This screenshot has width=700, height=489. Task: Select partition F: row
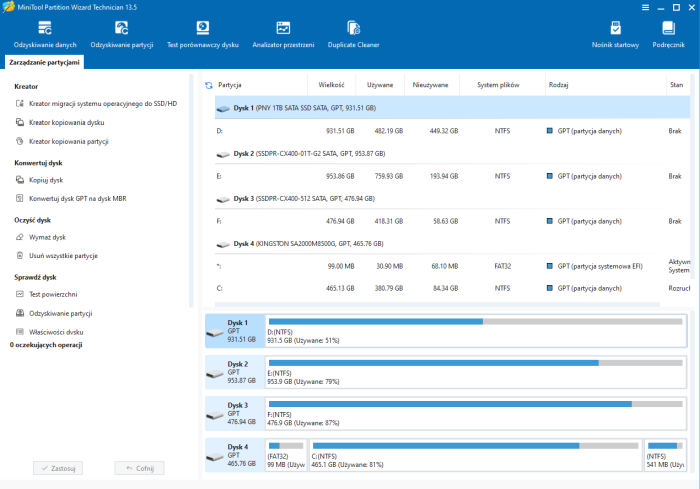pos(452,221)
